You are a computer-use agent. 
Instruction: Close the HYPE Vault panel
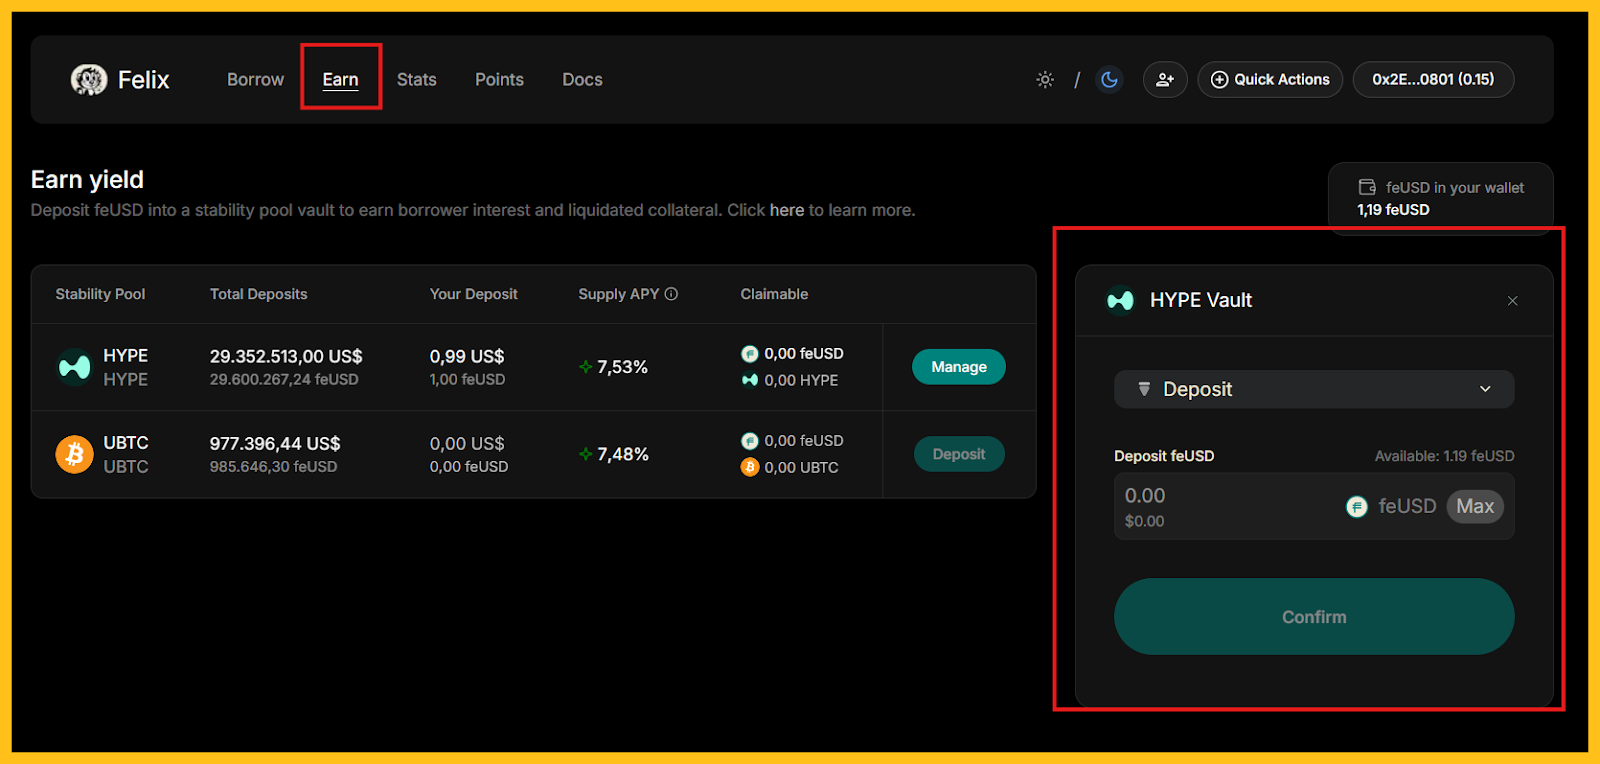(x=1512, y=301)
